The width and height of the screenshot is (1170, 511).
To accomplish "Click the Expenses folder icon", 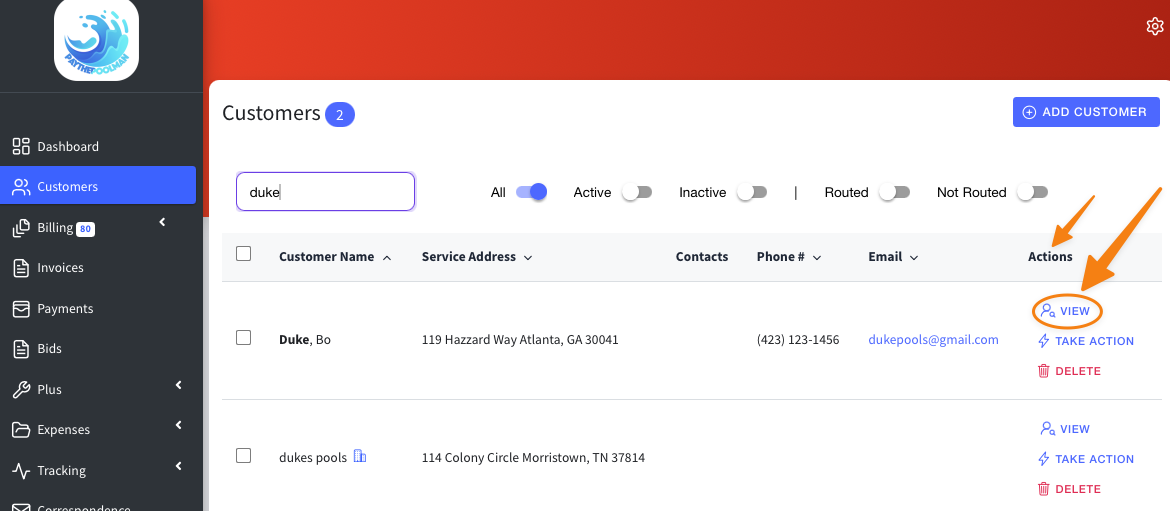I will (22, 430).
